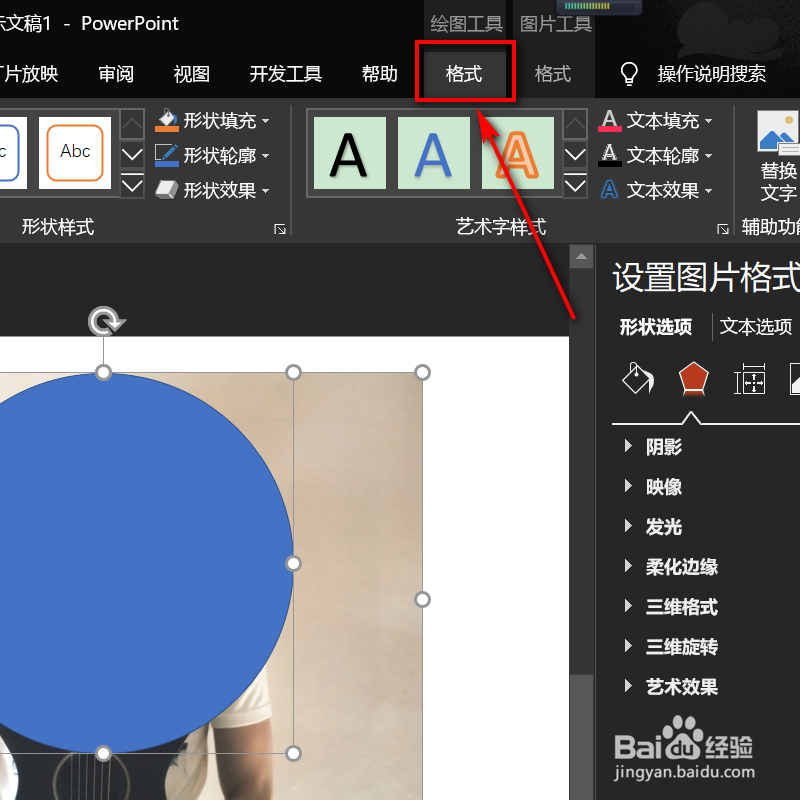The image size is (800, 800).
Task: Open the Picture Tools 格式 tab
Action: pos(553,74)
